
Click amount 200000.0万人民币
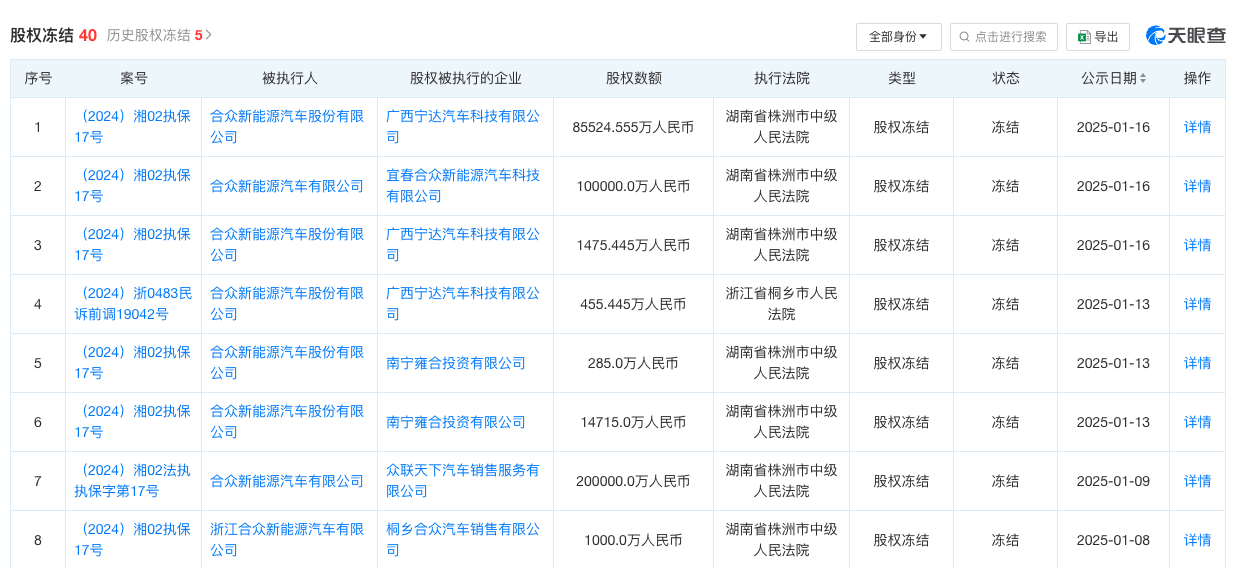tap(633, 481)
